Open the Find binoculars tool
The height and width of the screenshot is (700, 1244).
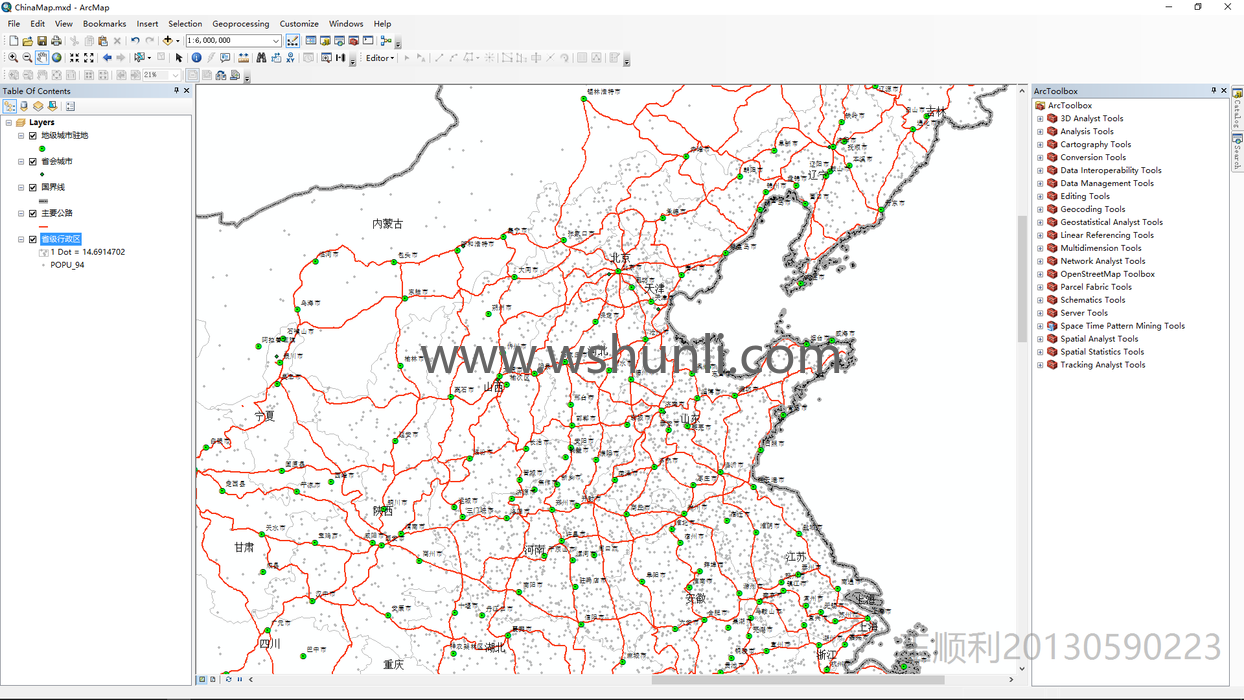click(x=261, y=58)
